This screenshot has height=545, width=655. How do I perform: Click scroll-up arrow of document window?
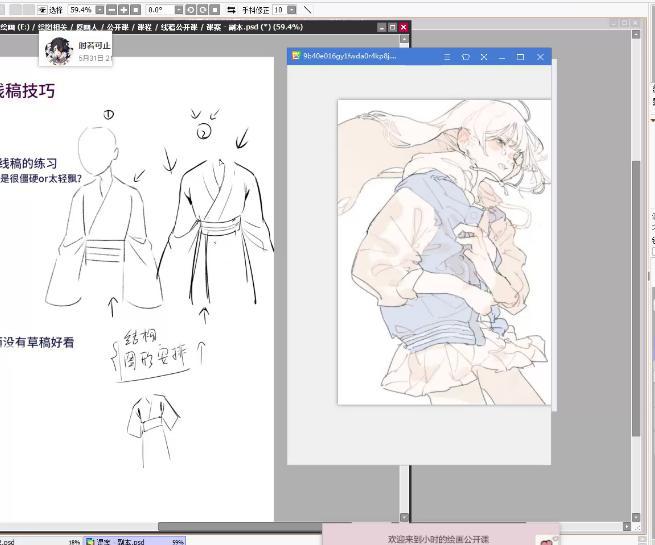click(404, 39)
